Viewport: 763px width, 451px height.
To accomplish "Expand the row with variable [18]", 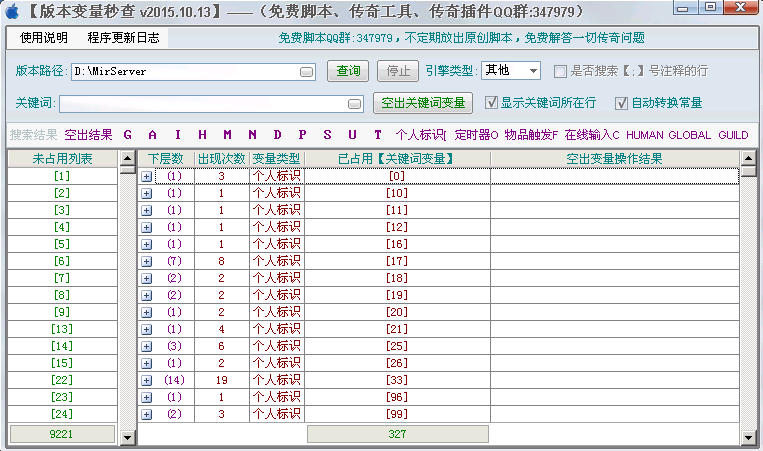I will pyautogui.click(x=146, y=279).
